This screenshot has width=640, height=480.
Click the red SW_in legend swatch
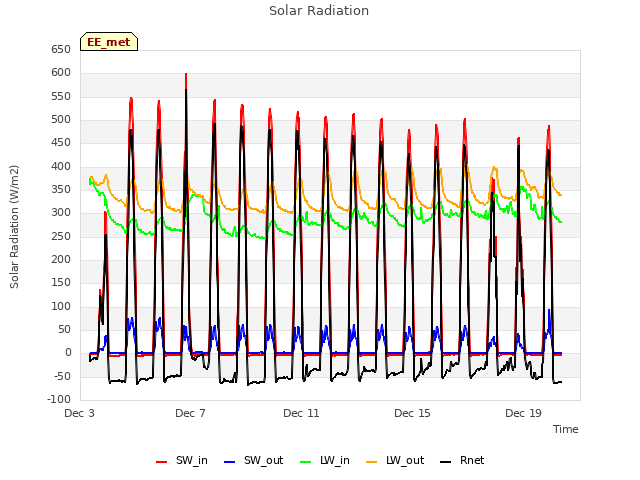162,462
